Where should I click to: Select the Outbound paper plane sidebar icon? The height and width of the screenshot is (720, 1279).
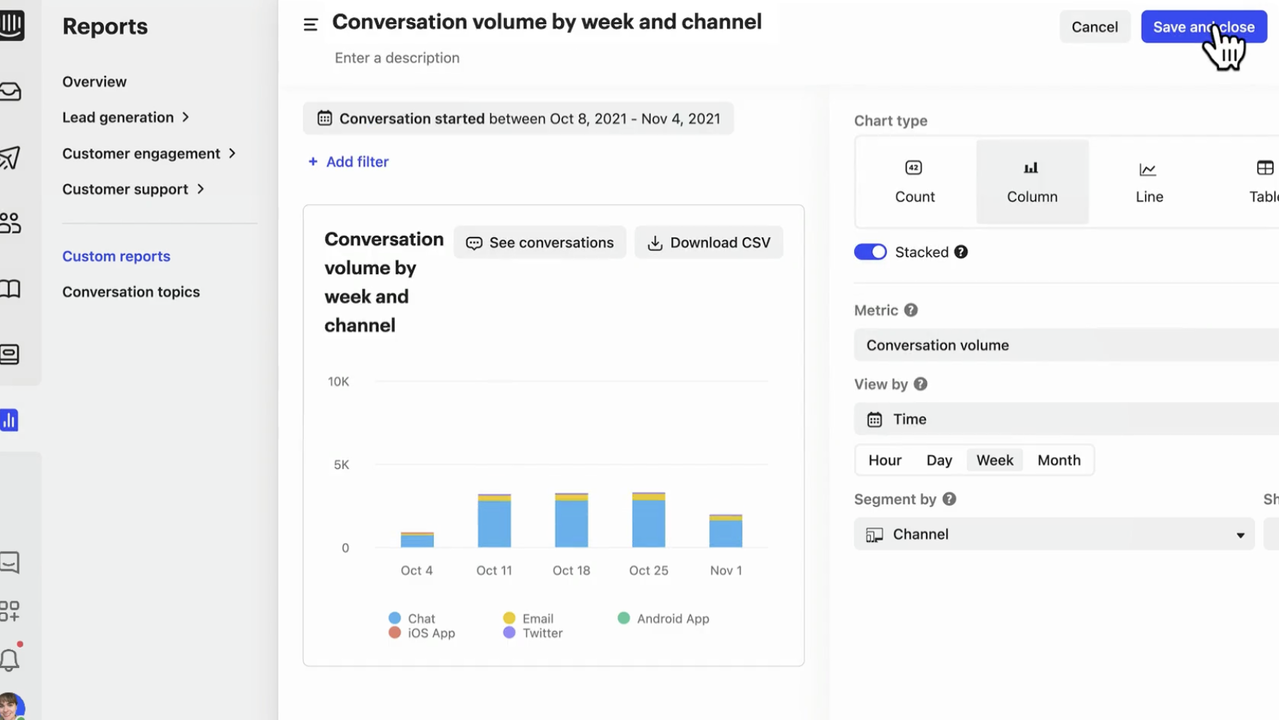click(12, 157)
